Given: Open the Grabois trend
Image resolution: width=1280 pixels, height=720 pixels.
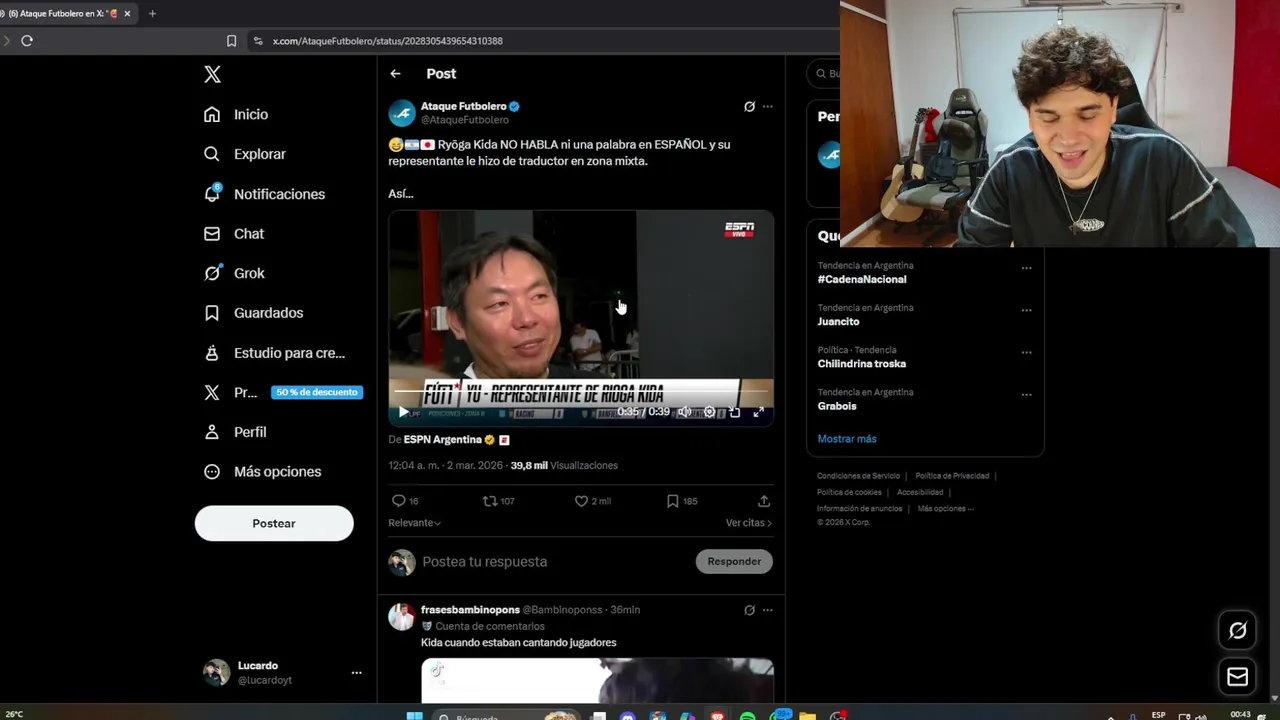Looking at the screenshot, I should point(837,406).
